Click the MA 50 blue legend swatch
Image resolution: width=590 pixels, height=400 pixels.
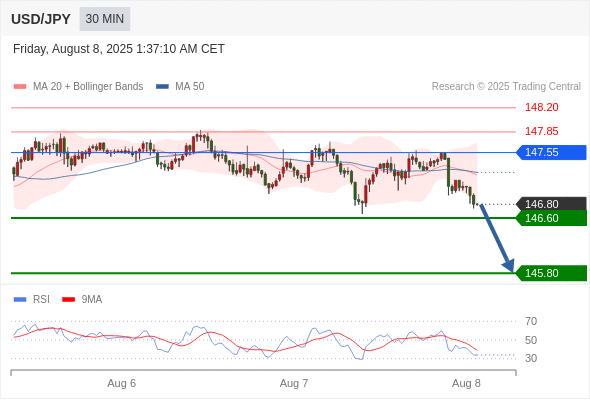[x=162, y=87]
